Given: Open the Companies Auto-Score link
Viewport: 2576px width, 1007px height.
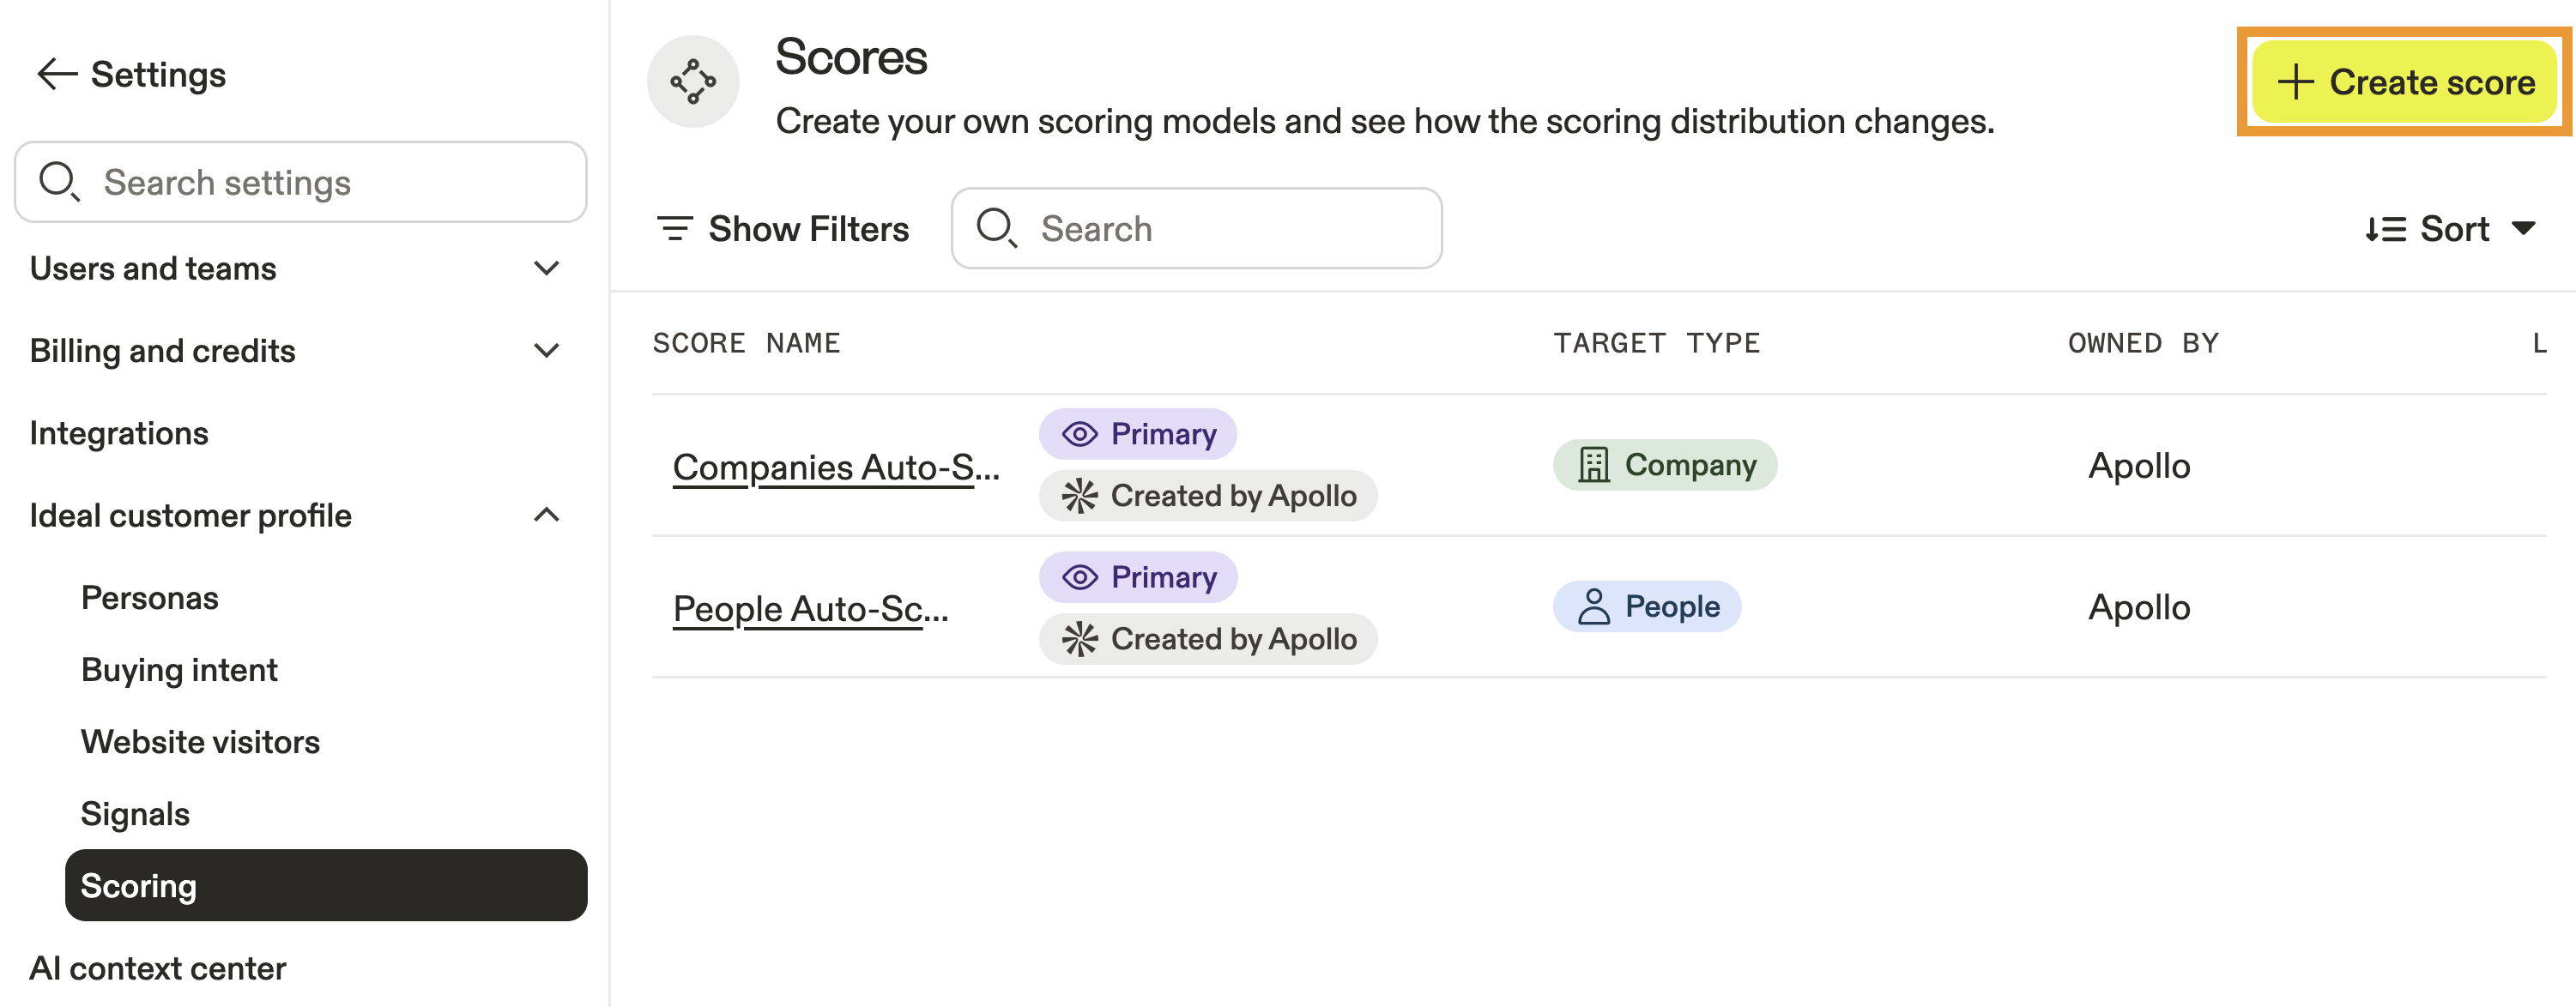Looking at the screenshot, I should 836,467.
